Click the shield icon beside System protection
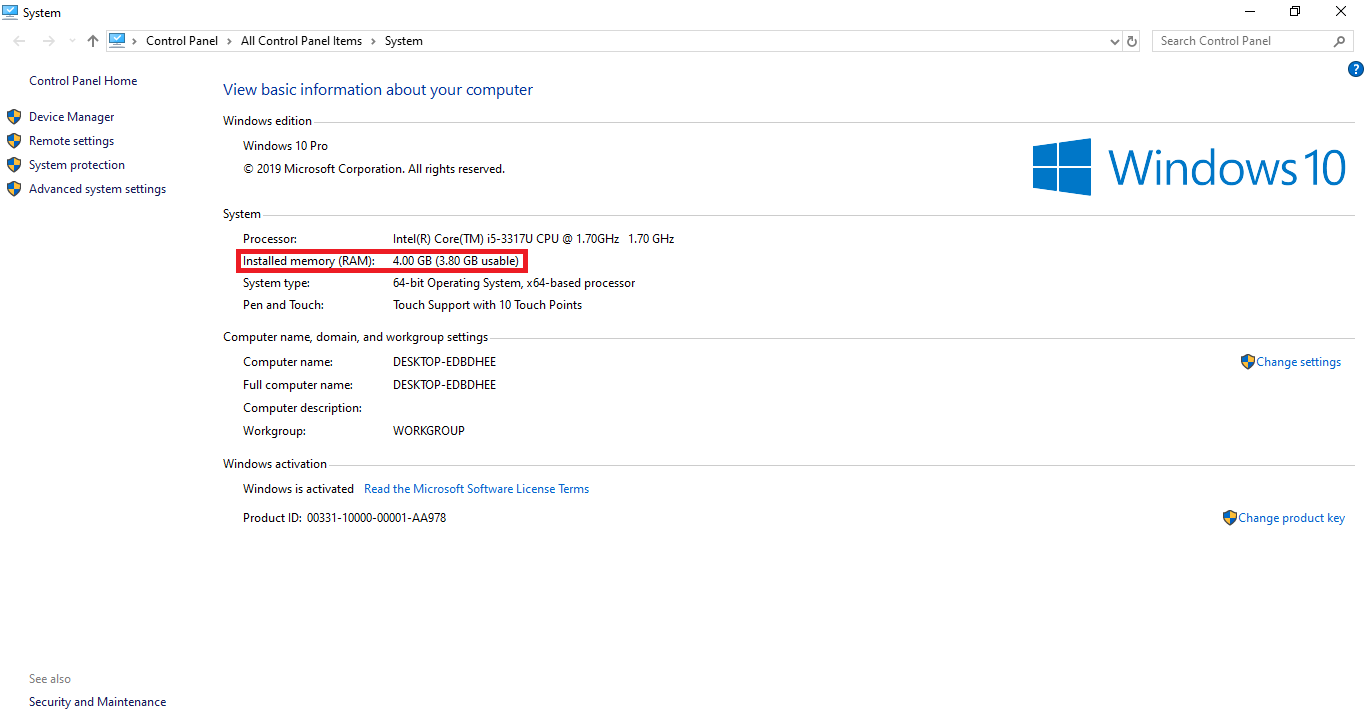Viewport: 1366px width, 720px height. (14, 165)
